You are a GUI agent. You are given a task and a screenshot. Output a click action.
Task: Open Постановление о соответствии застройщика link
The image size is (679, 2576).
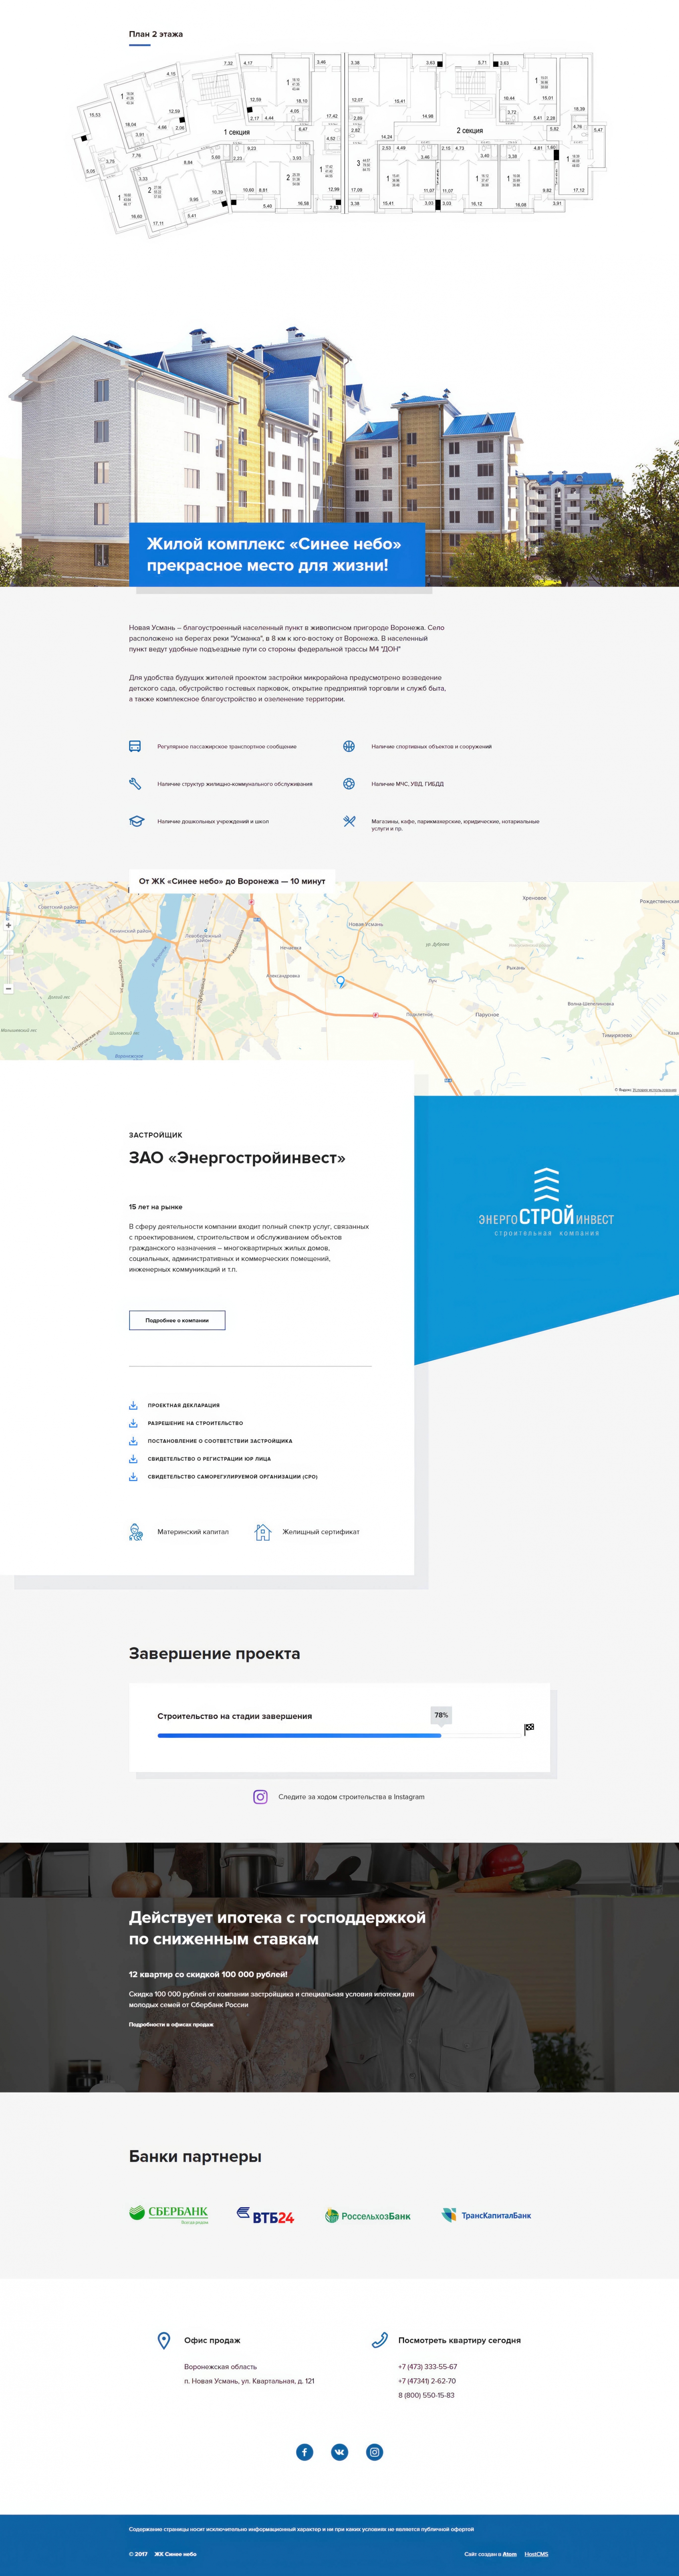click(x=220, y=1441)
